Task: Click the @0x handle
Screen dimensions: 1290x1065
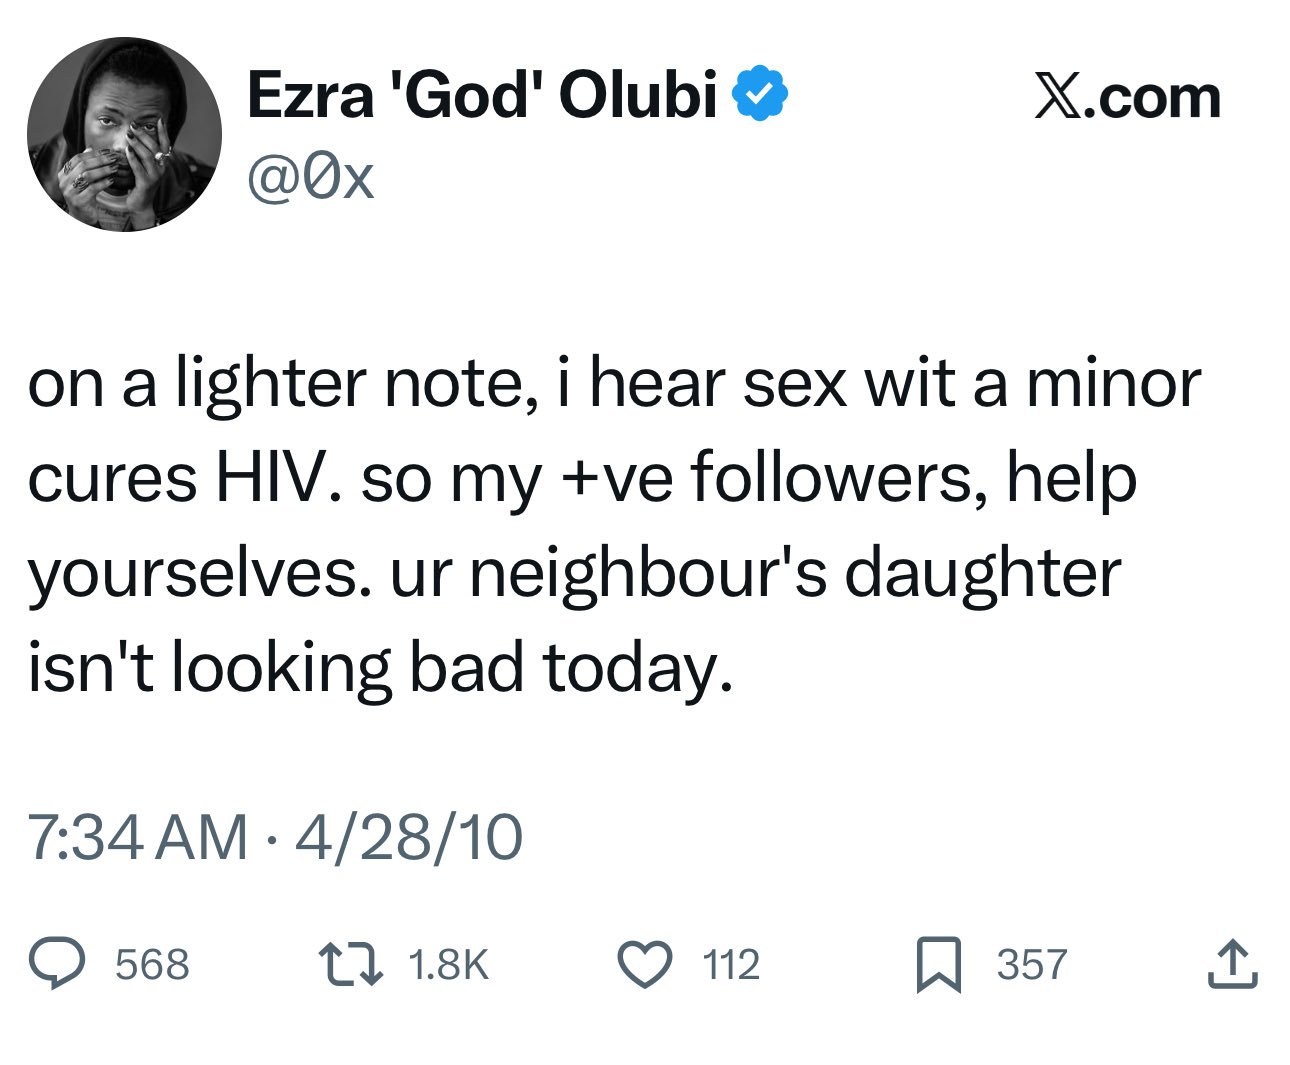Action: [310, 178]
